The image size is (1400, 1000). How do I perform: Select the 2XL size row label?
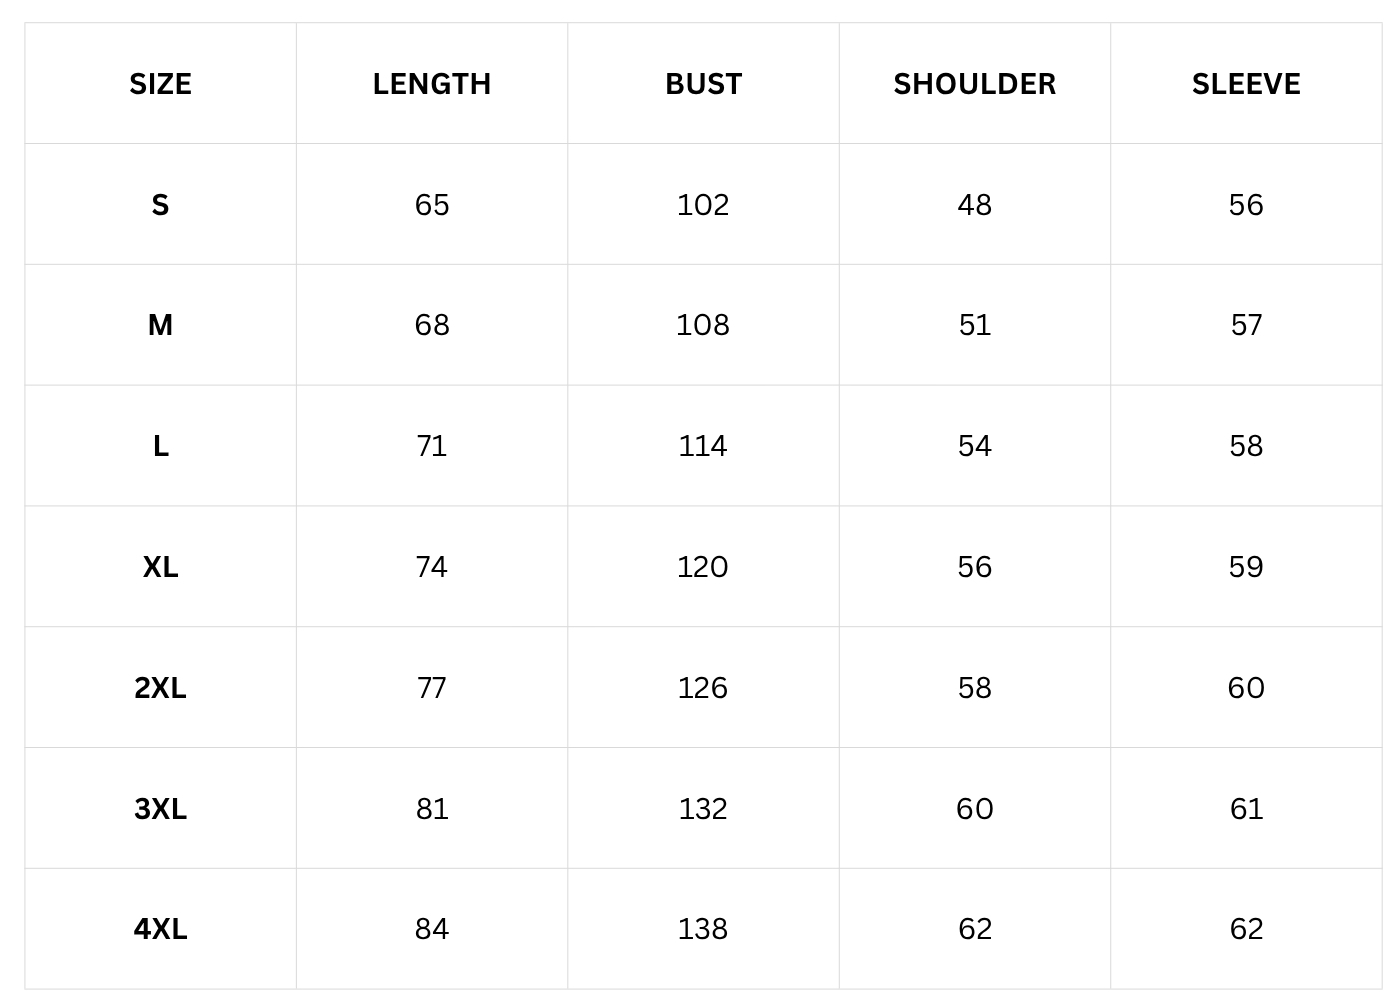pos(160,688)
